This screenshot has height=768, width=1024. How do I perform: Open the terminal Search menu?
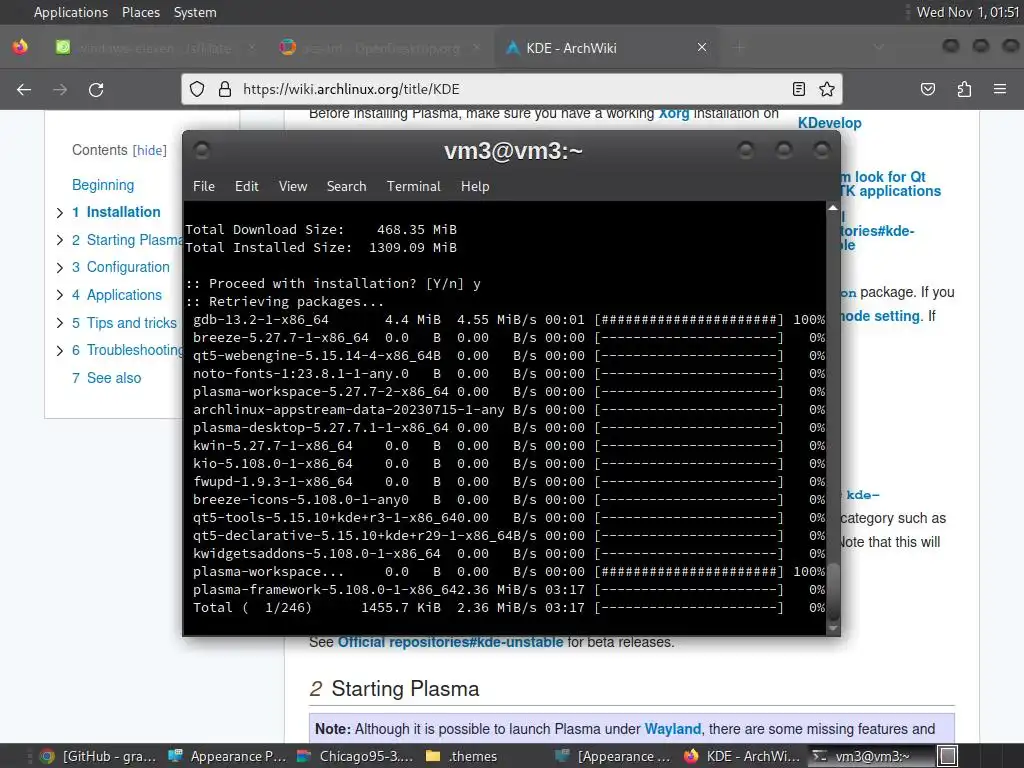coord(346,186)
